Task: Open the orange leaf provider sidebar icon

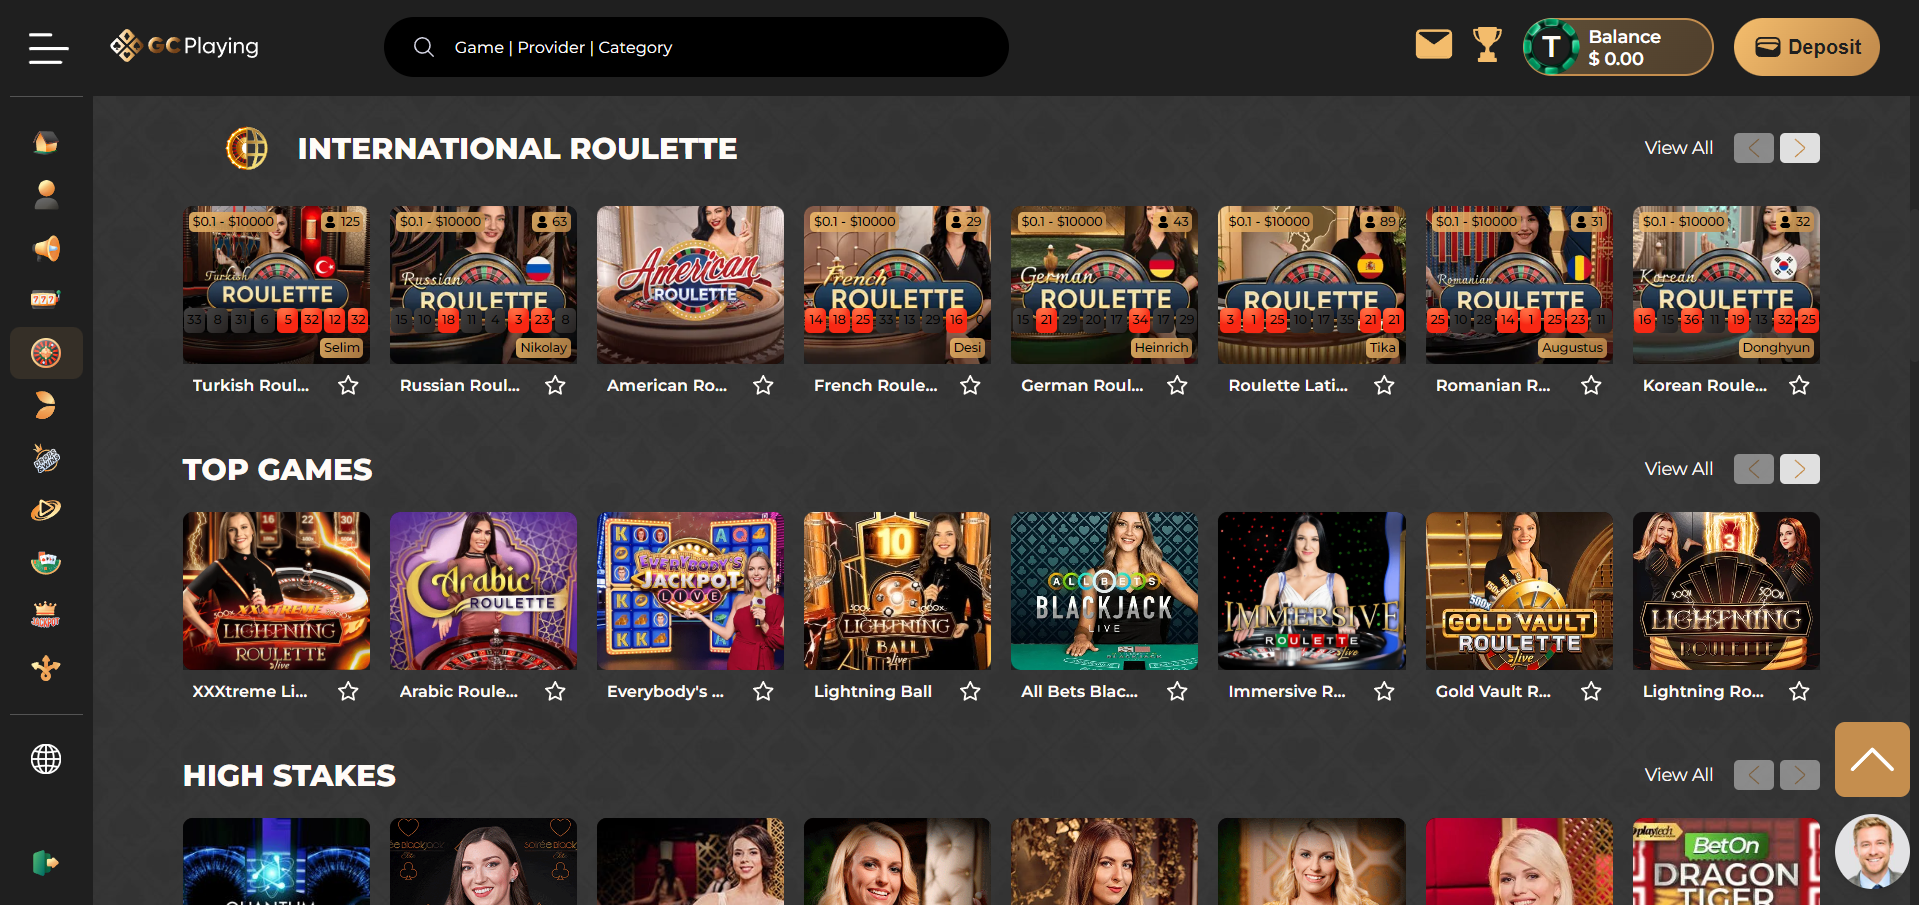Action: point(46,405)
